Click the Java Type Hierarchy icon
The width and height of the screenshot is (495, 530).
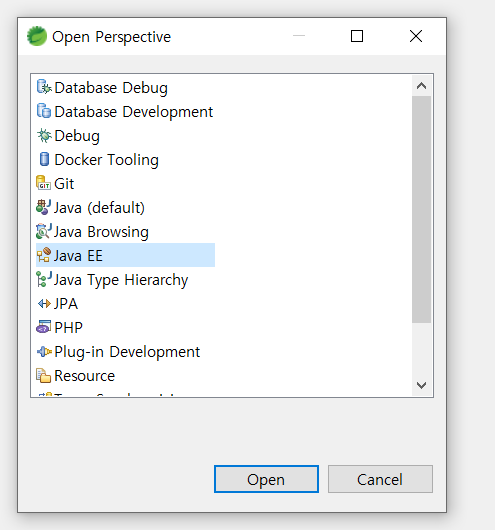click(x=44, y=279)
